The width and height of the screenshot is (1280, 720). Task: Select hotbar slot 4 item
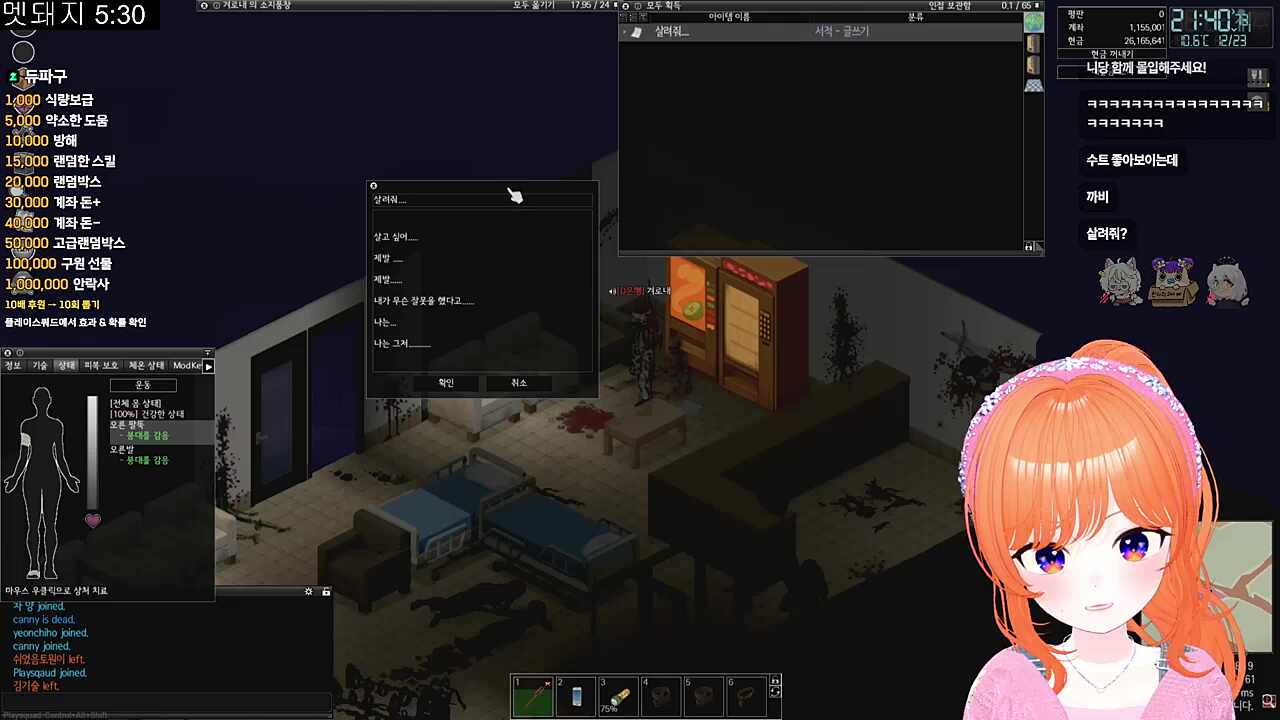coord(661,696)
